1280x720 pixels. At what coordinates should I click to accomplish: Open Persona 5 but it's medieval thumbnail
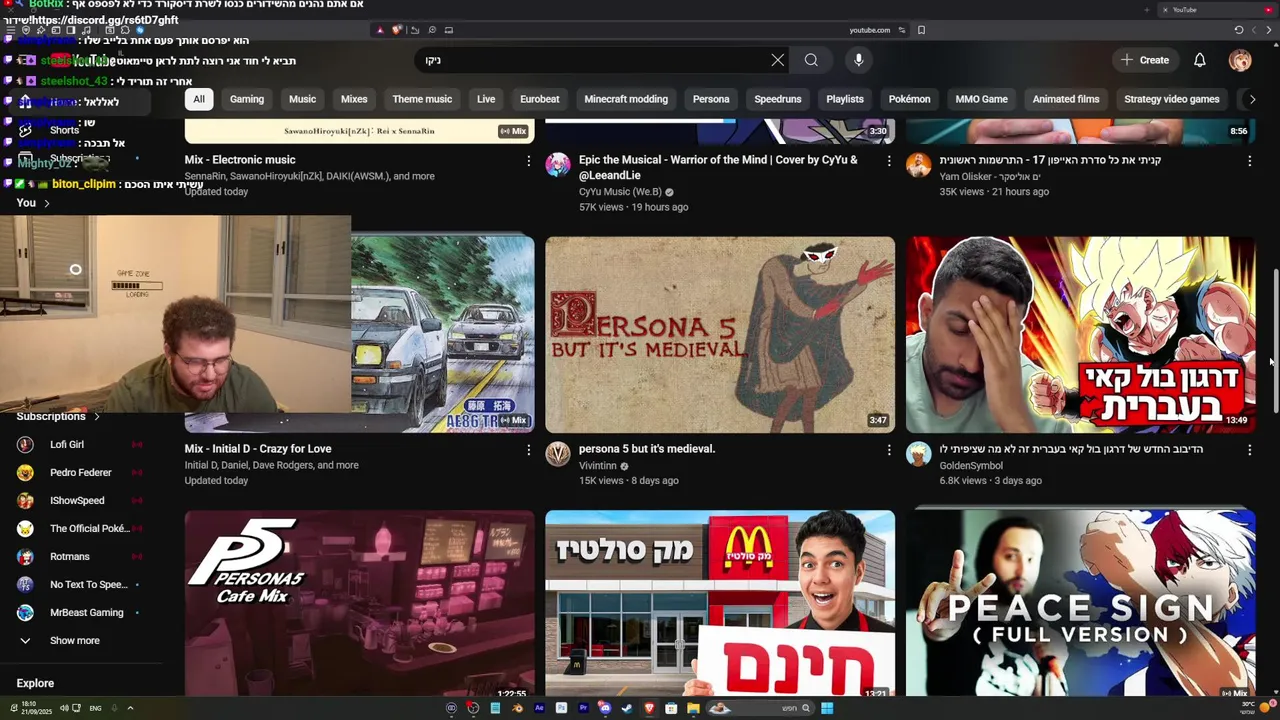[x=720, y=334]
